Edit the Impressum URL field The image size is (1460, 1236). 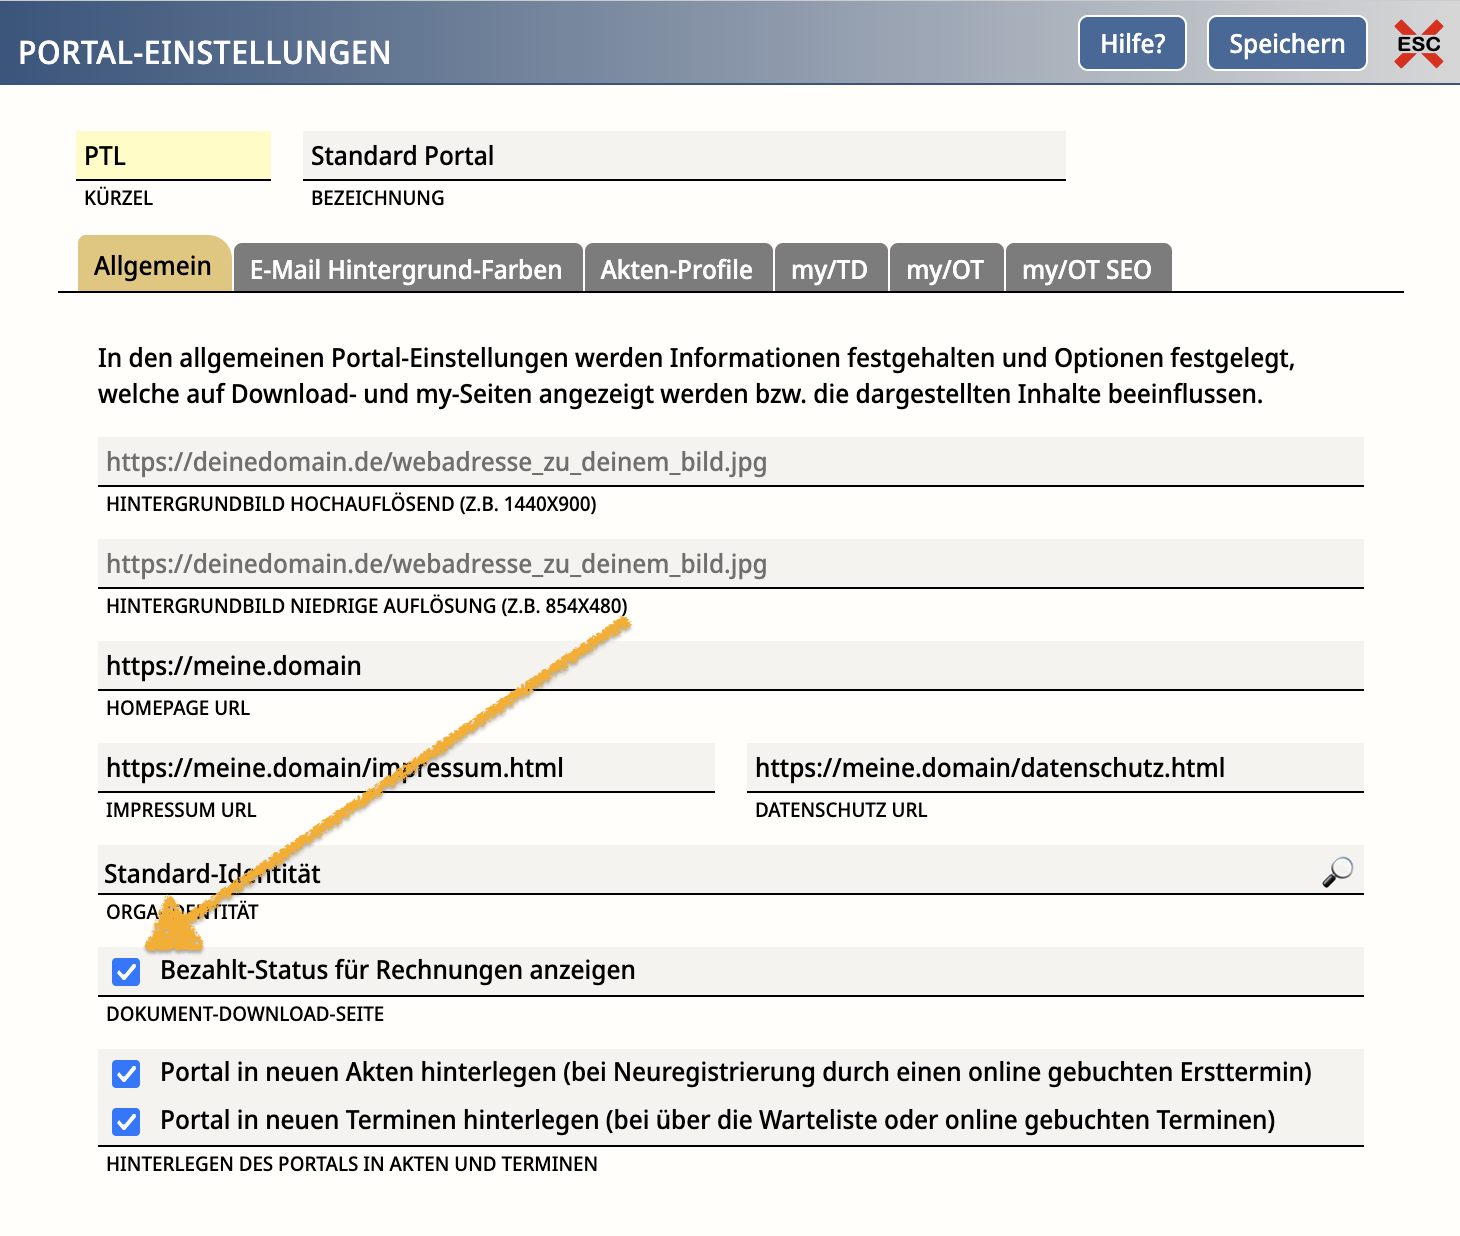point(406,768)
